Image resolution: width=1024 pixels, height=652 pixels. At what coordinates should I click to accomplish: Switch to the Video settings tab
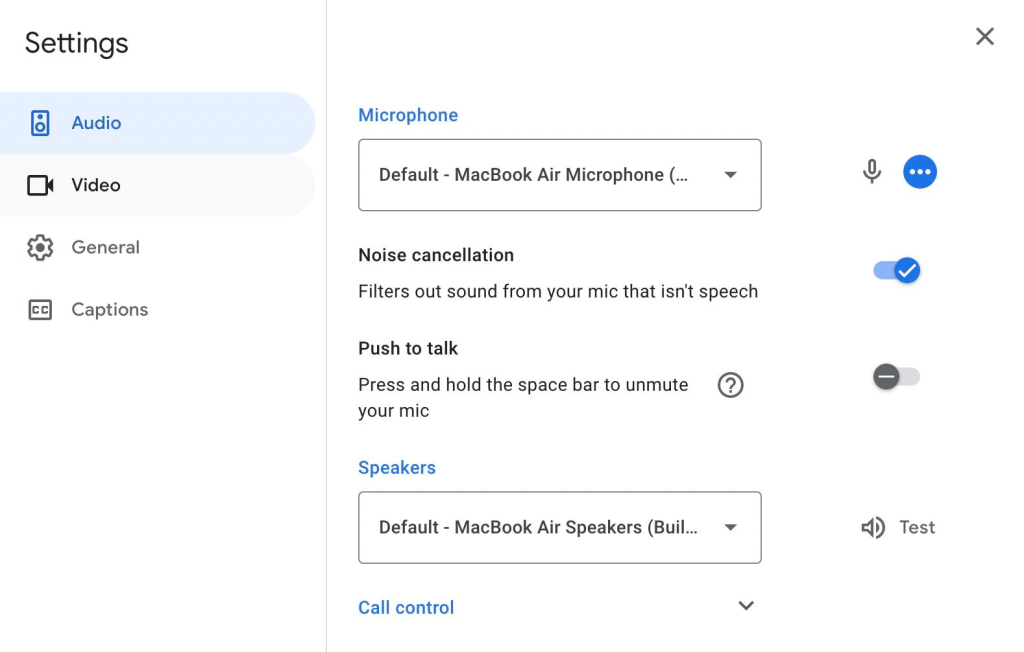pos(96,185)
